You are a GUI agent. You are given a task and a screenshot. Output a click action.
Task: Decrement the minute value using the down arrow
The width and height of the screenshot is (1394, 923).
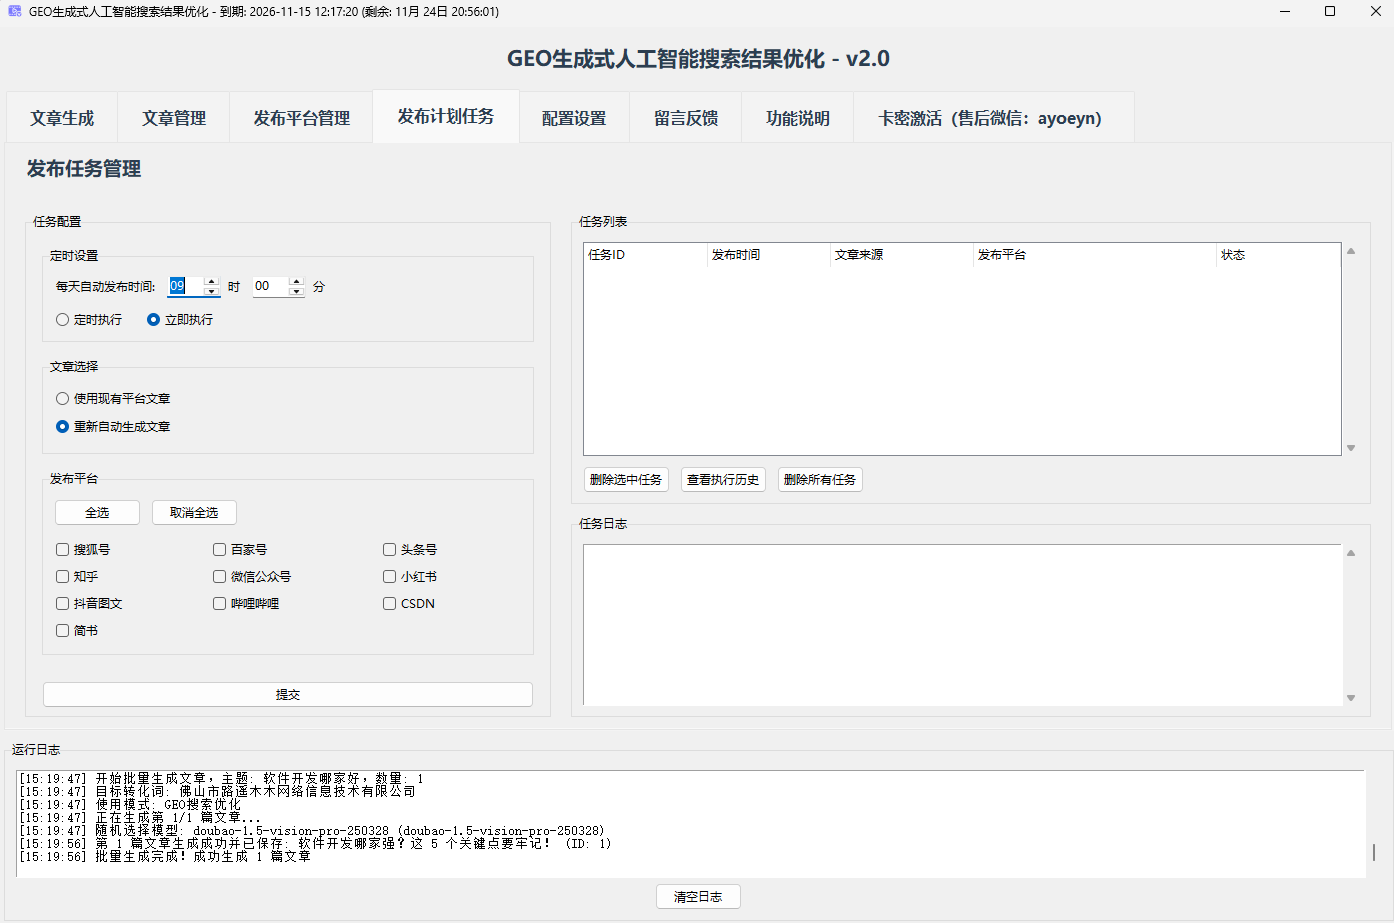tap(296, 291)
